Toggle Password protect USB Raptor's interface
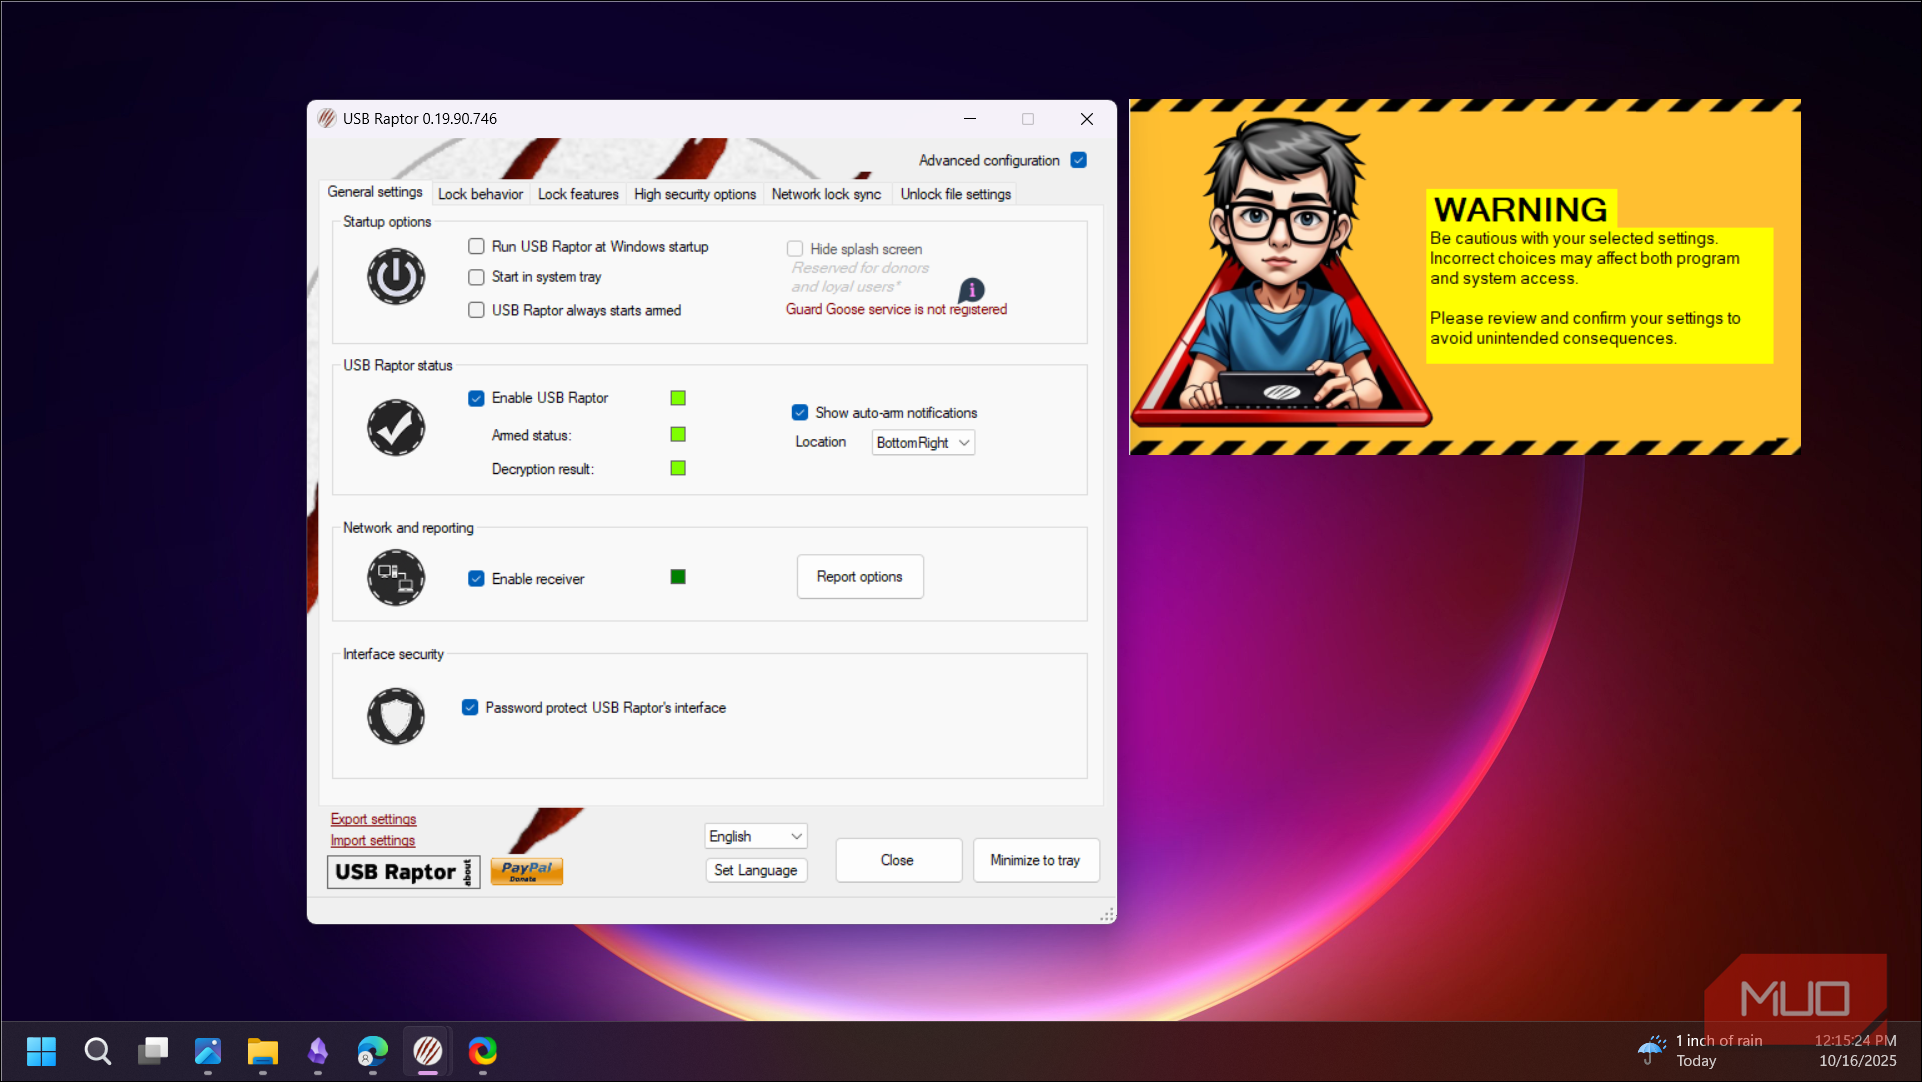The image size is (1922, 1082). (470, 708)
